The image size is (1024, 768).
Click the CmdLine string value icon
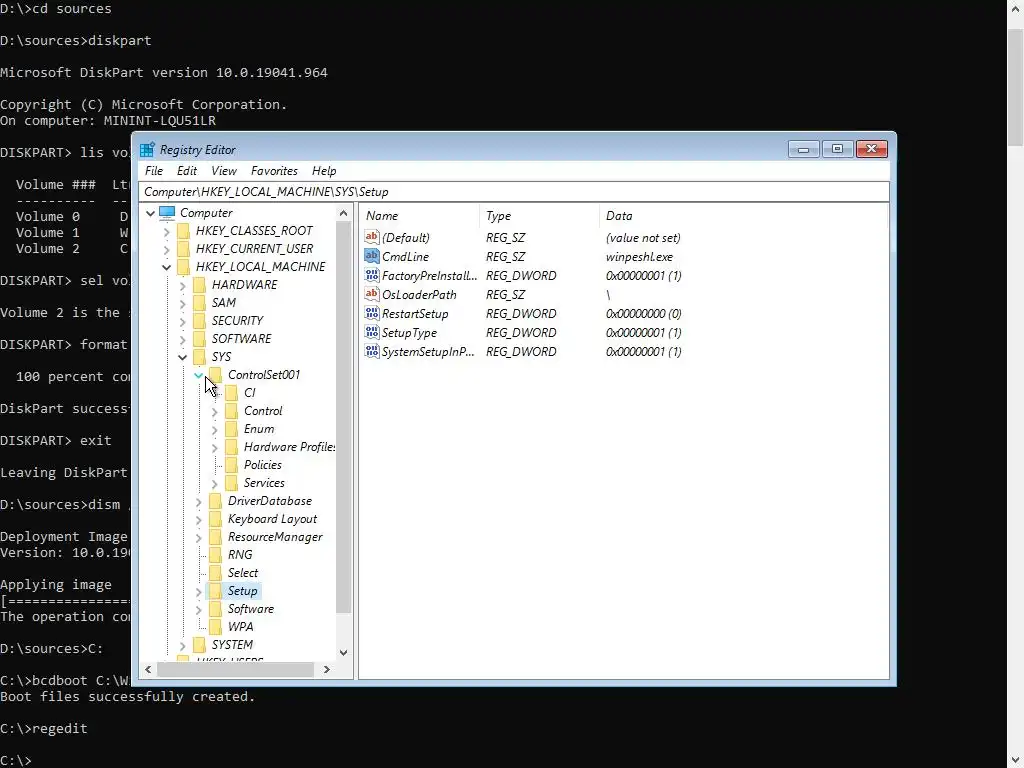pos(372,256)
